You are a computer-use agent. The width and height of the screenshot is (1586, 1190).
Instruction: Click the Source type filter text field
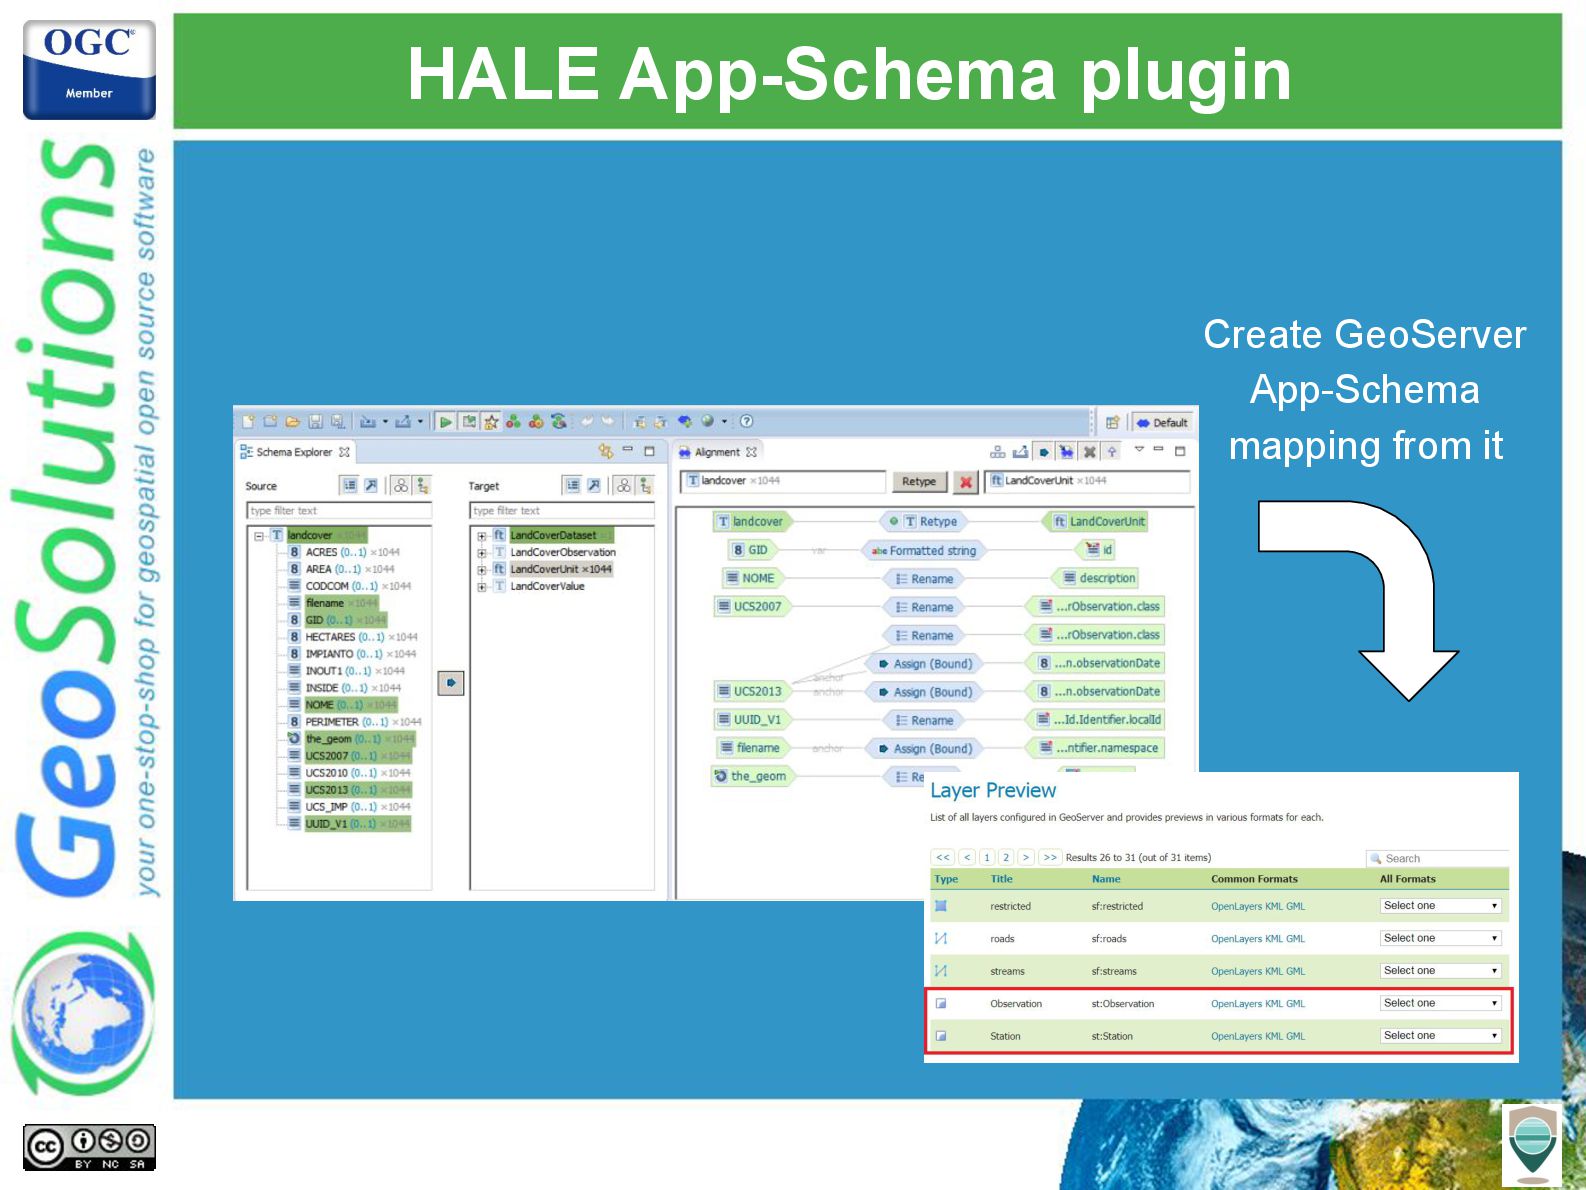[339, 511]
